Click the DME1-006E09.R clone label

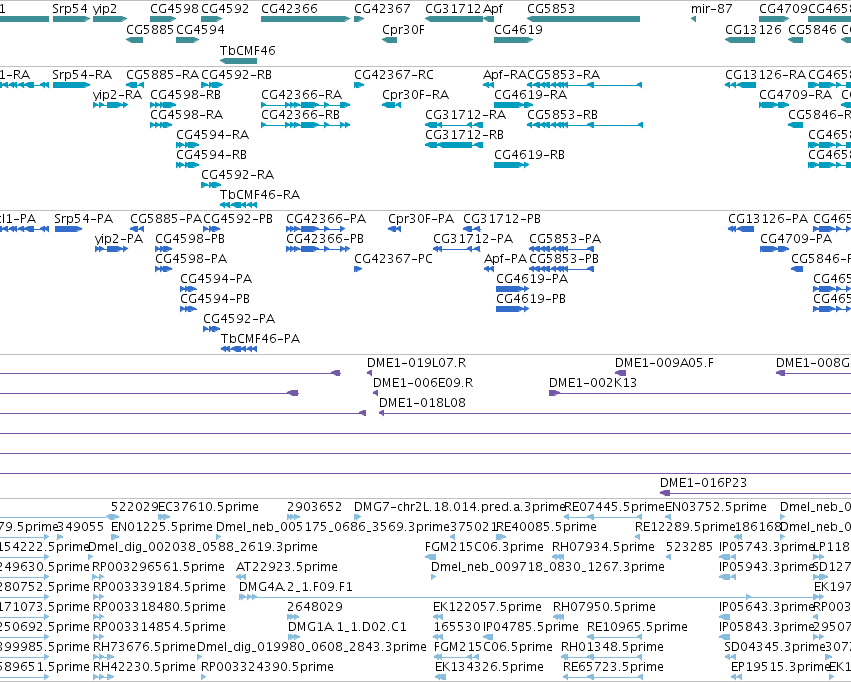tap(423, 383)
